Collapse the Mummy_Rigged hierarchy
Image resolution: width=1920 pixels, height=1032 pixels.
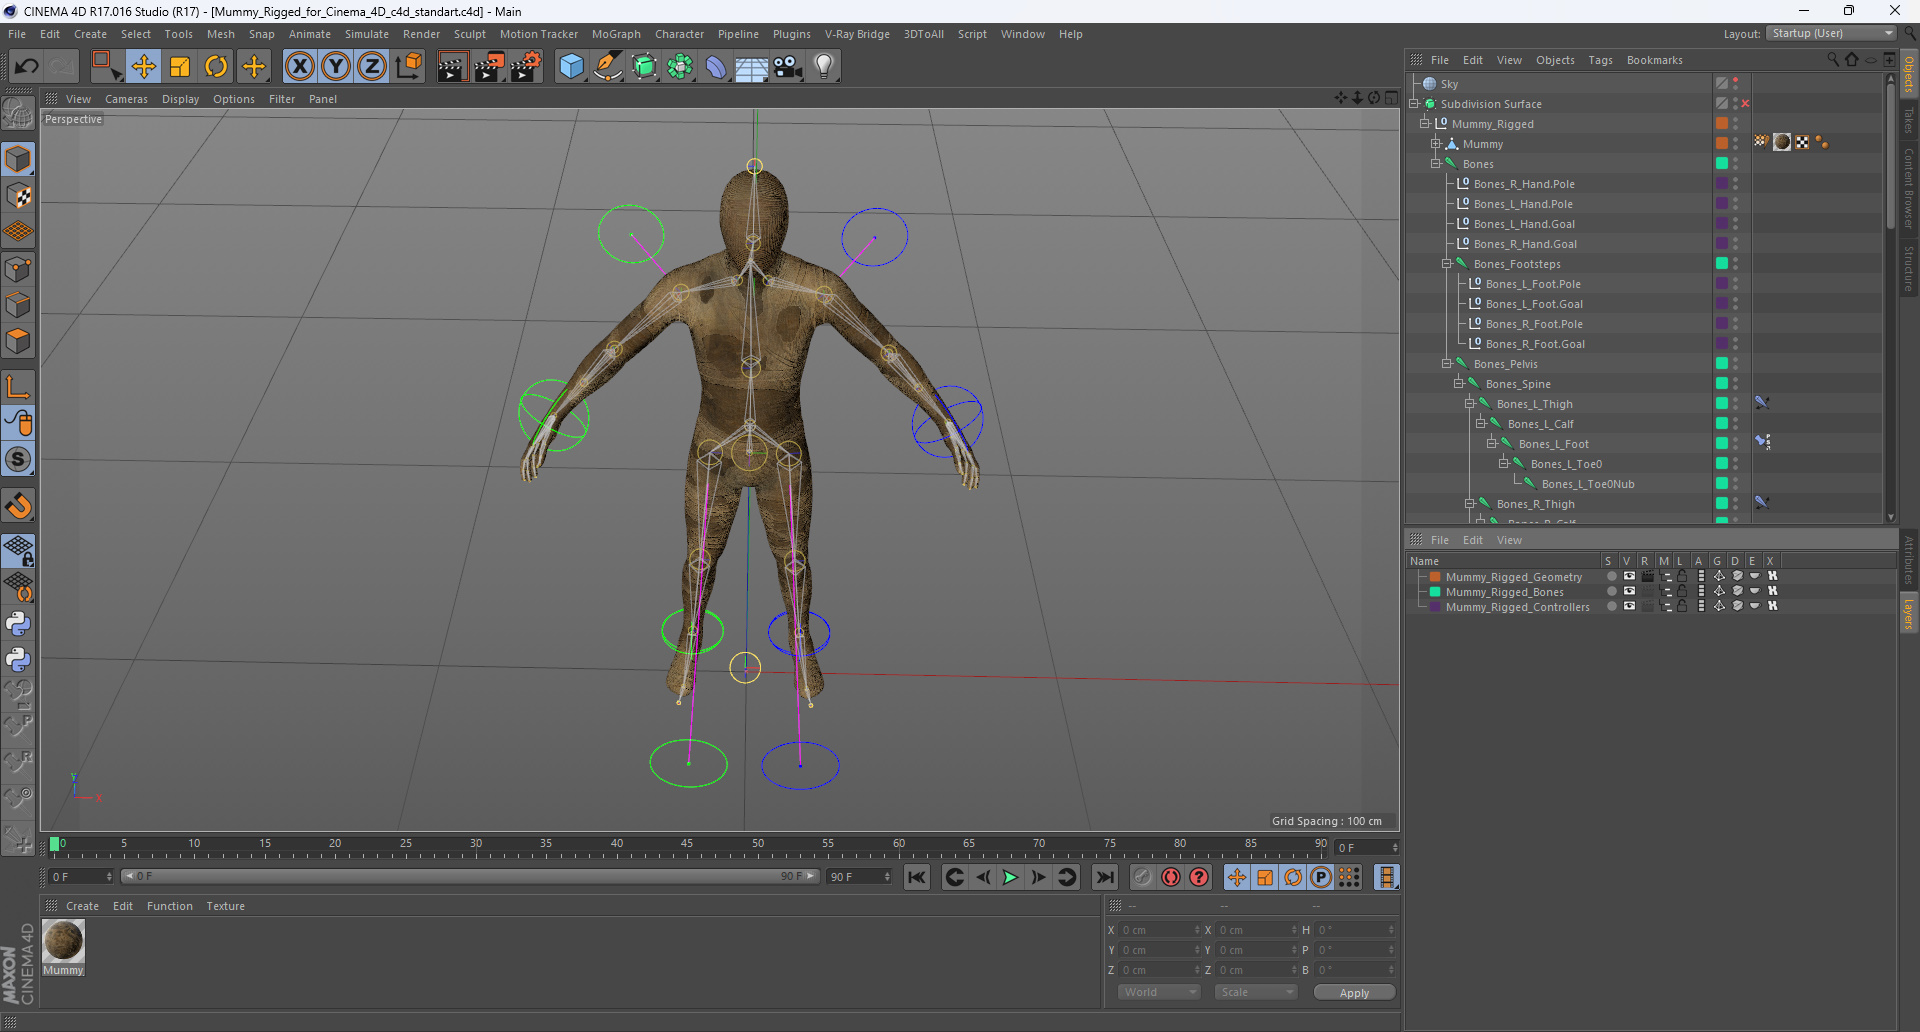click(x=1425, y=123)
